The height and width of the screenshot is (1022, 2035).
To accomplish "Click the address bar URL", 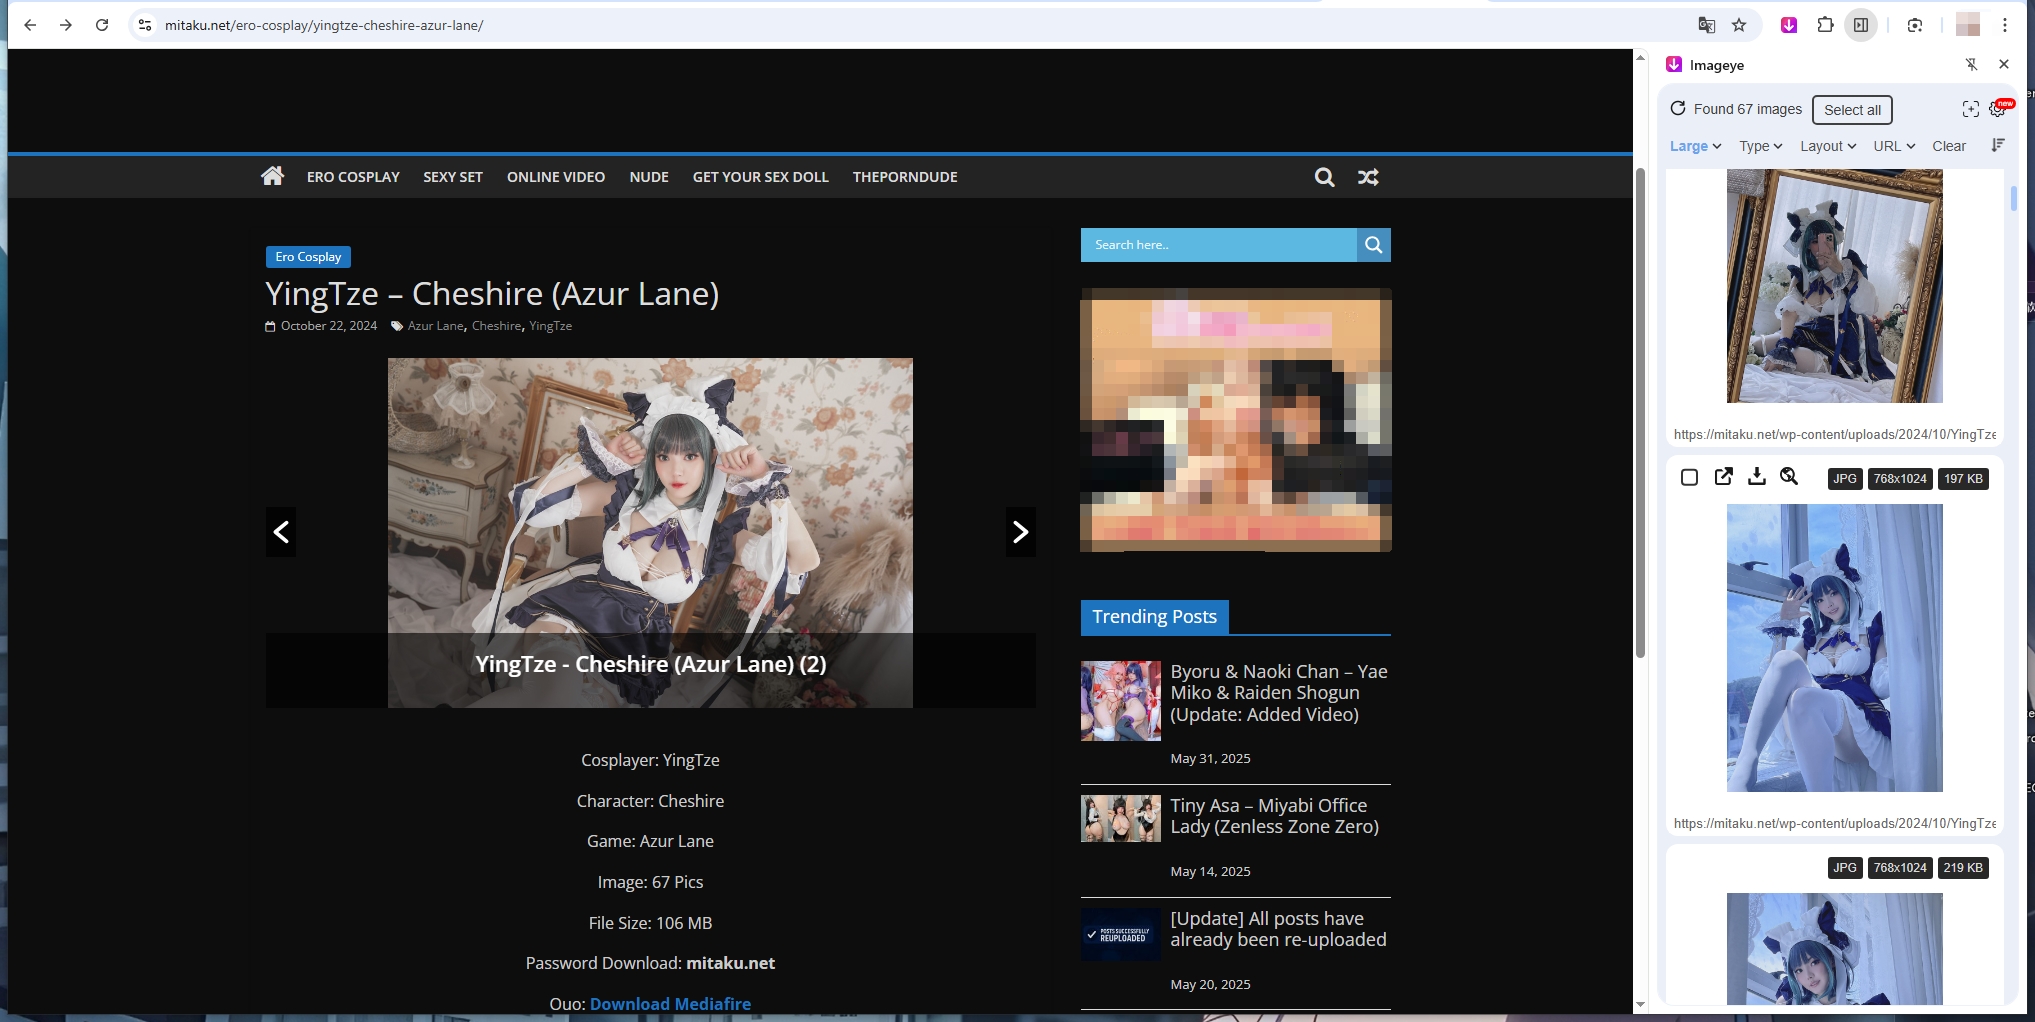I will point(324,25).
